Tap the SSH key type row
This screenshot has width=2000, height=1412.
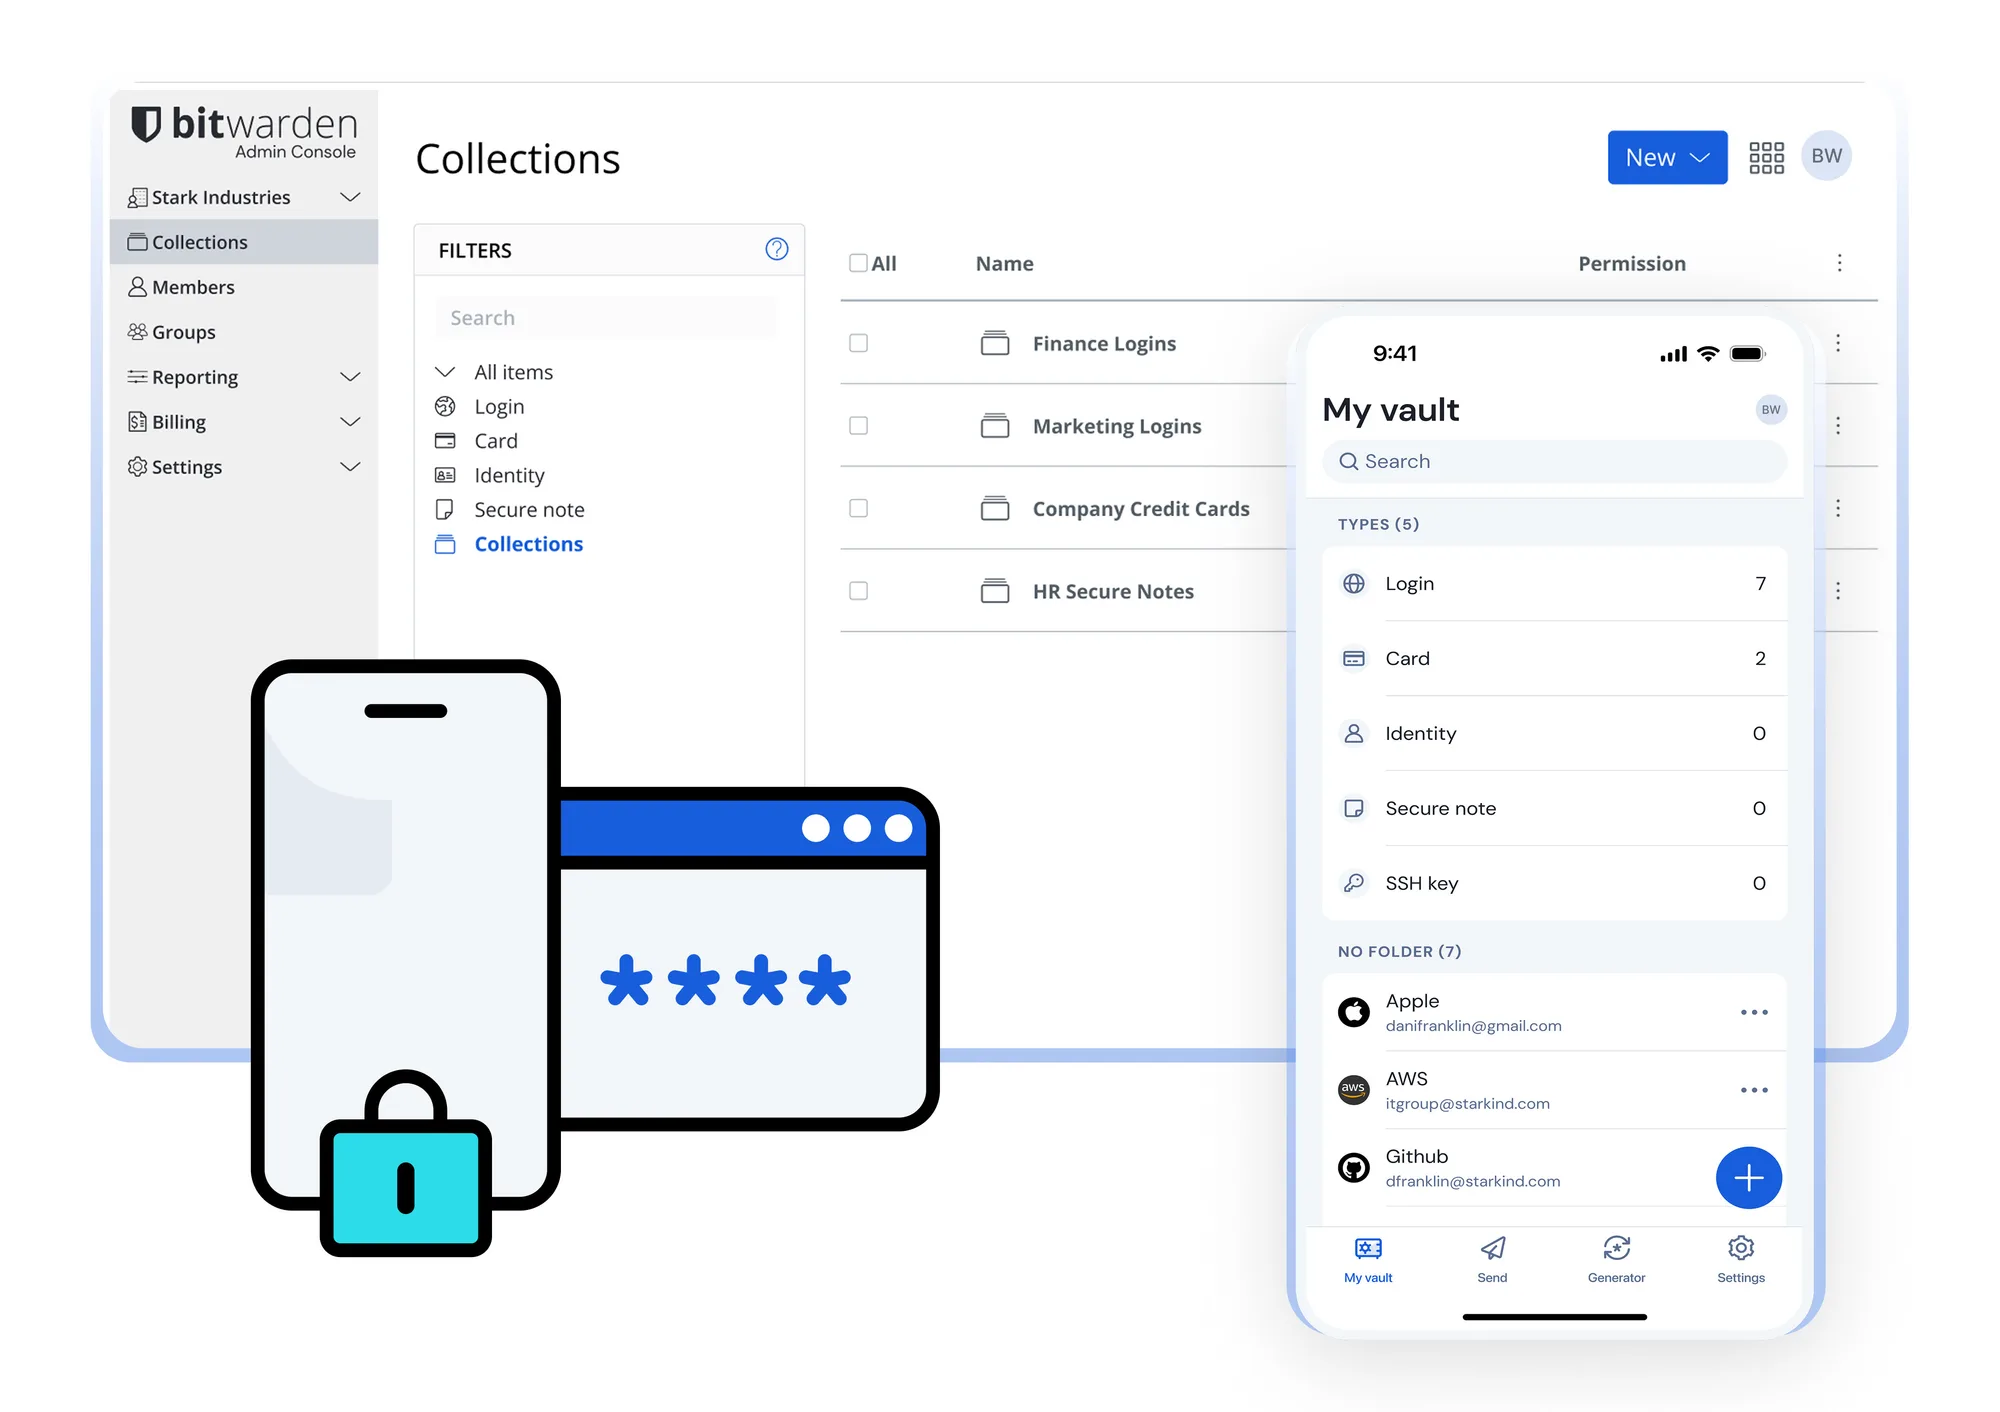(x=1554, y=883)
